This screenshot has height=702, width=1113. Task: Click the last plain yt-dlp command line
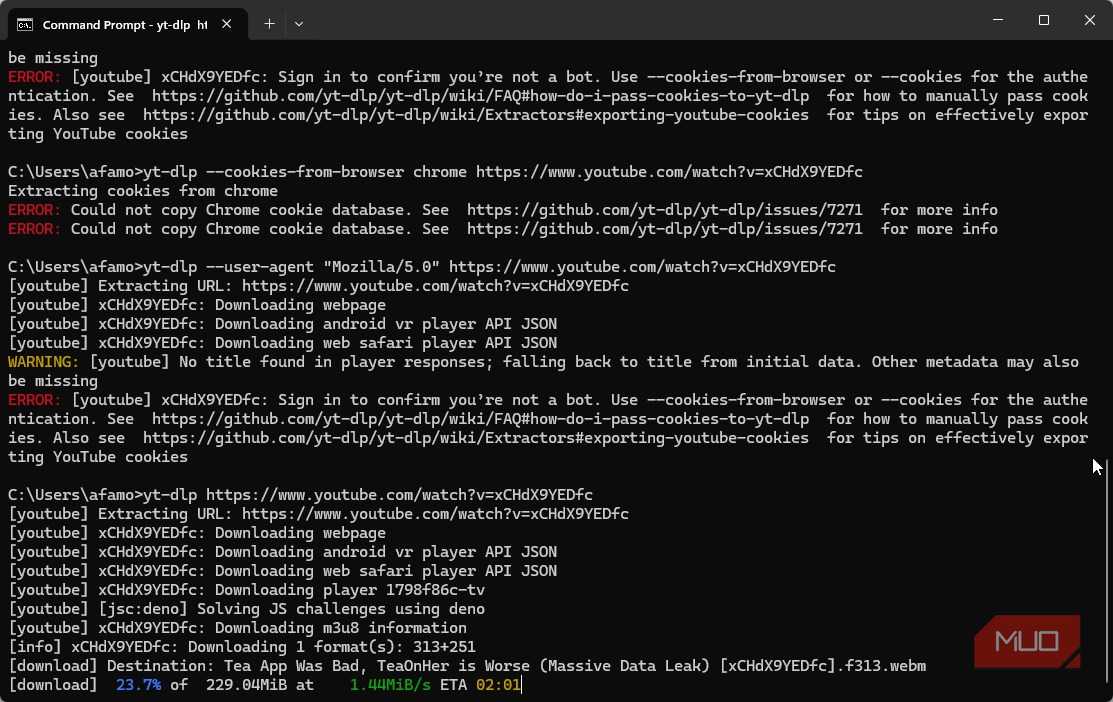(300, 495)
